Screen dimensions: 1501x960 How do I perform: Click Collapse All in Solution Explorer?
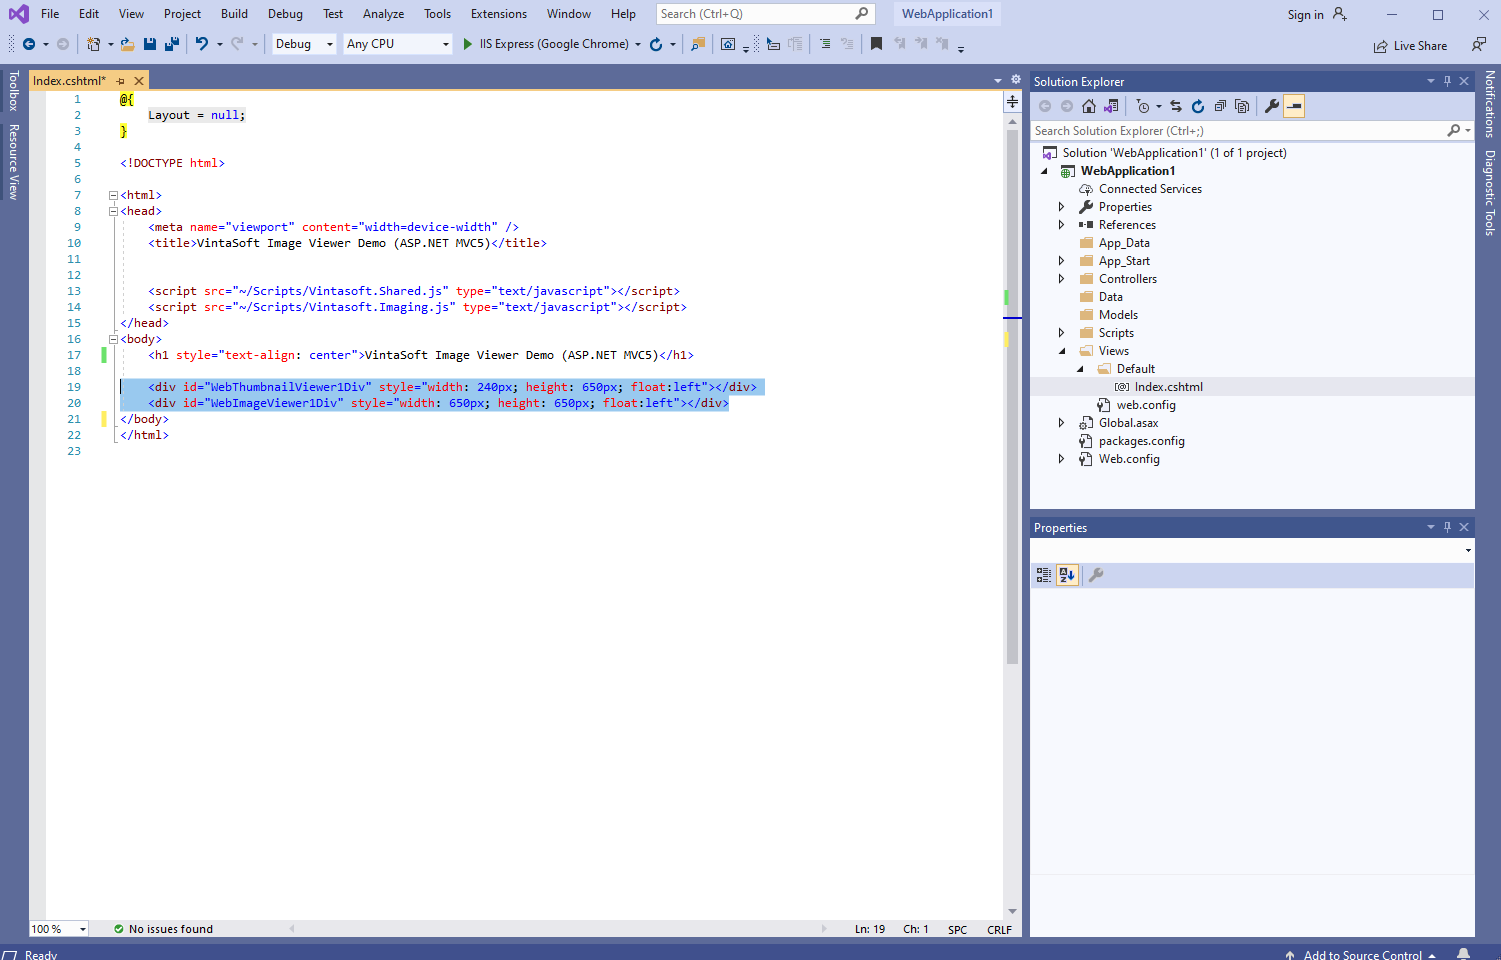click(1220, 106)
